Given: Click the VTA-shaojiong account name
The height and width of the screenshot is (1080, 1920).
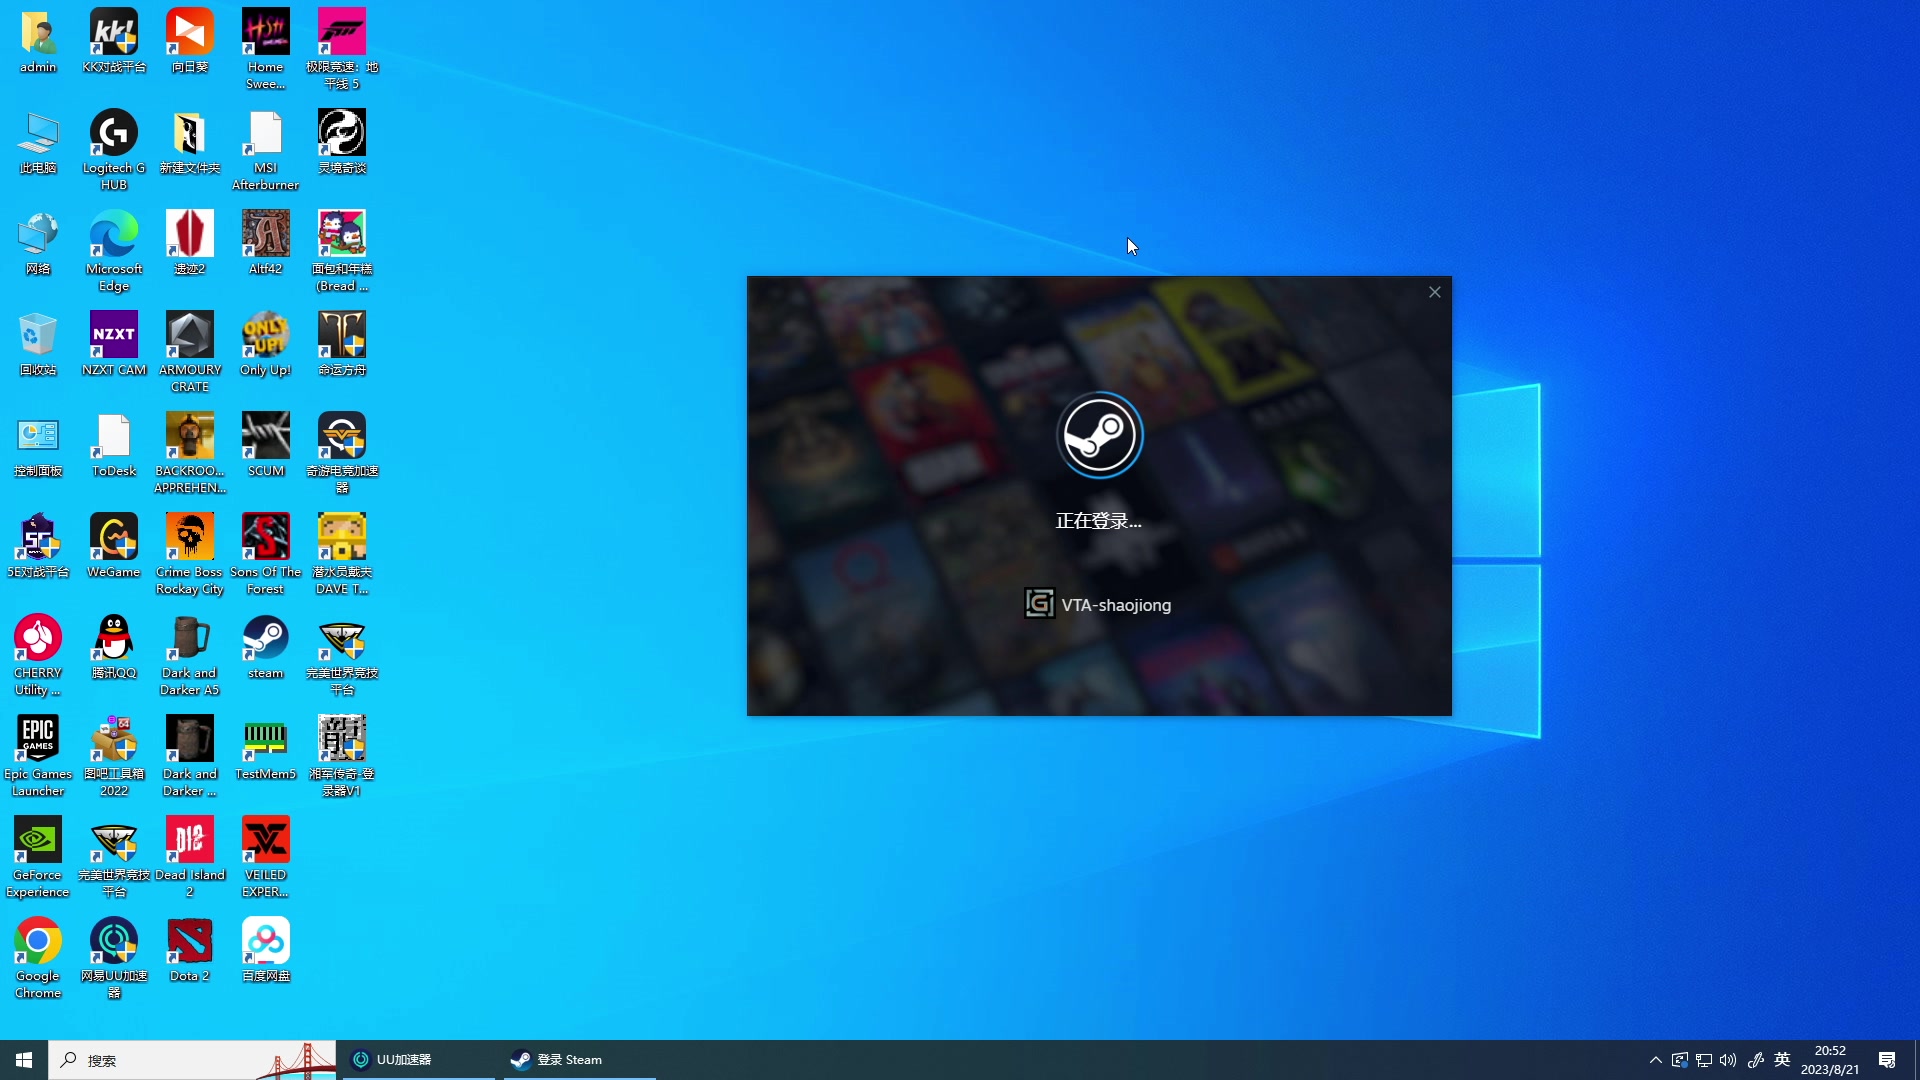Looking at the screenshot, I should [x=1116, y=605].
